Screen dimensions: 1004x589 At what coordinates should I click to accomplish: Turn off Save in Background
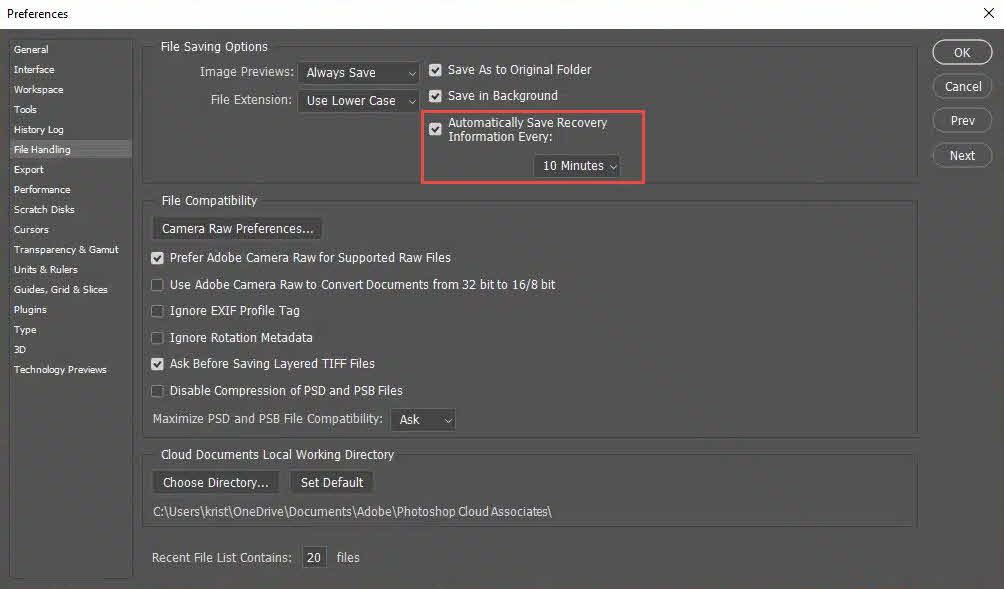tap(435, 95)
